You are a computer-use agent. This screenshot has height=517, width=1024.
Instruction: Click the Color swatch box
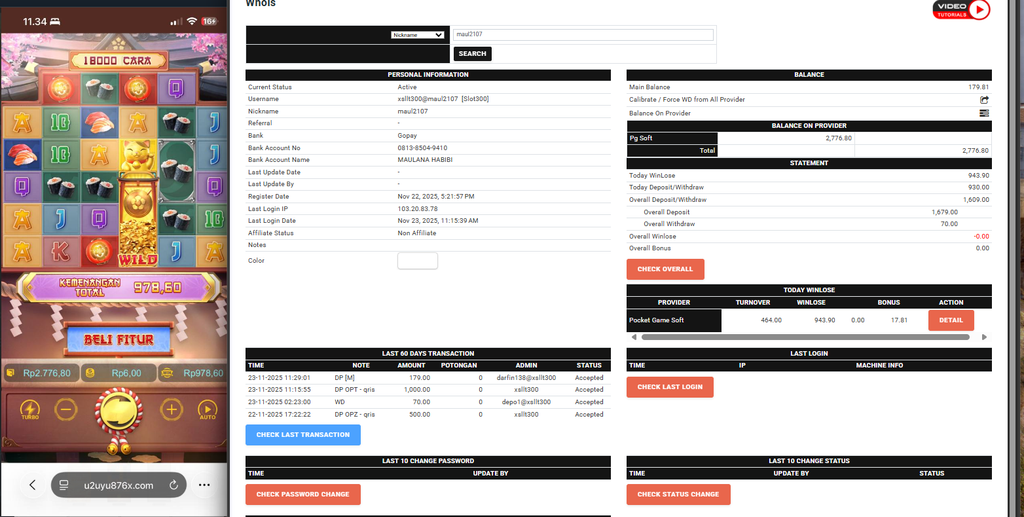click(417, 260)
